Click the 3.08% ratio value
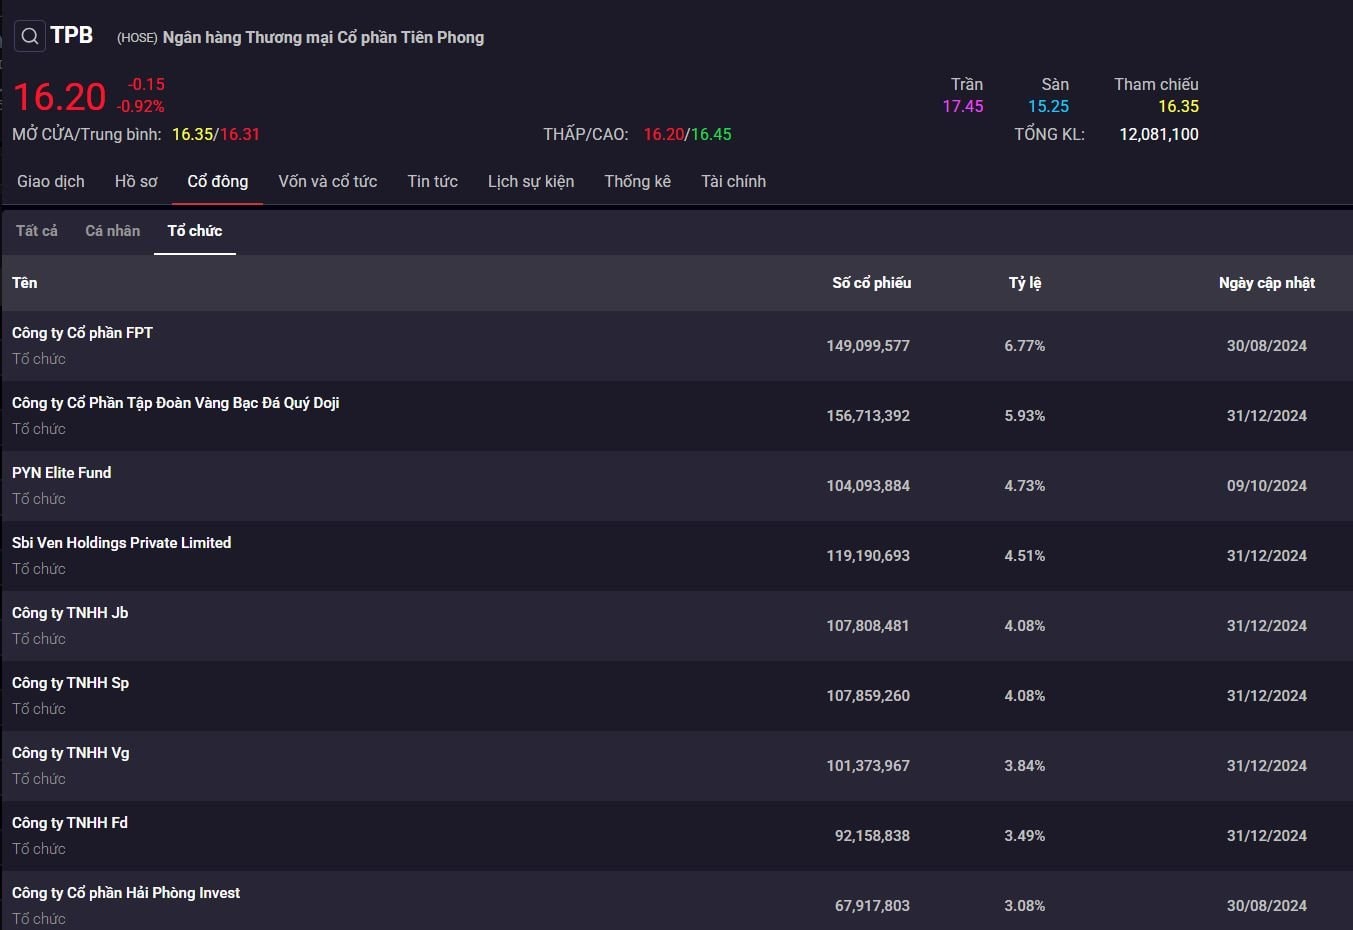The height and width of the screenshot is (930, 1353). (1025, 906)
